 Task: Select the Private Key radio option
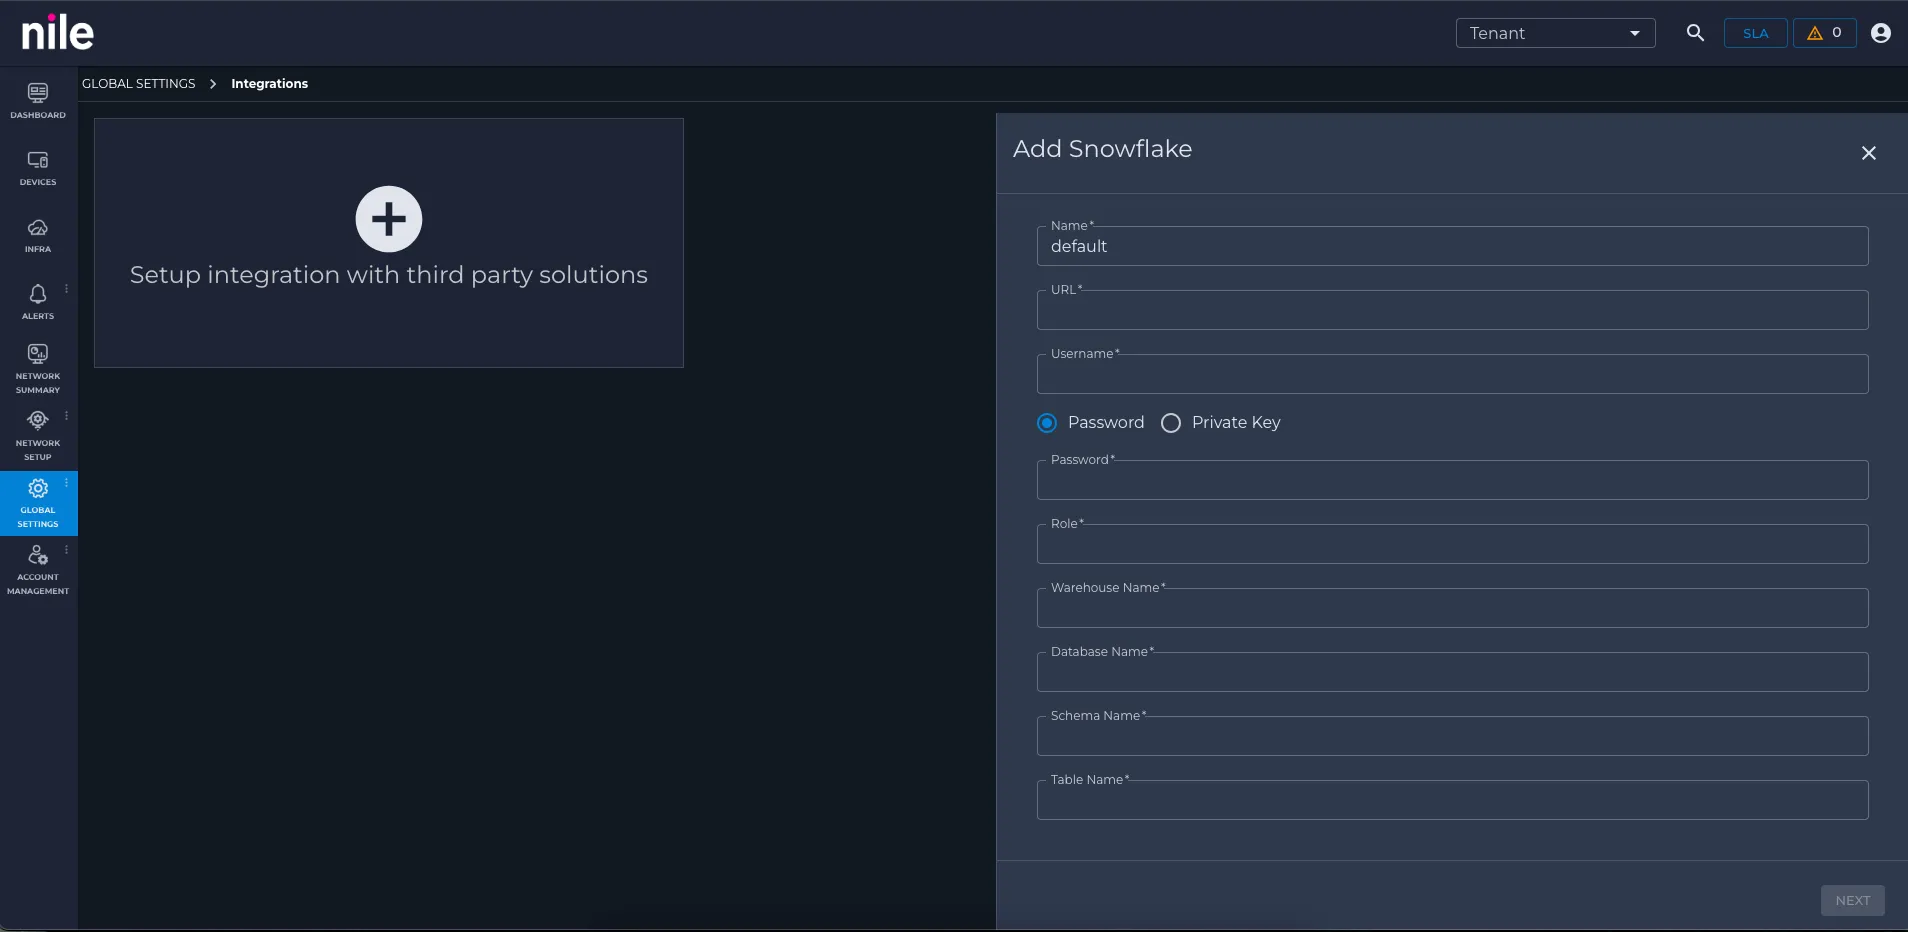(x=1171, y=423)
